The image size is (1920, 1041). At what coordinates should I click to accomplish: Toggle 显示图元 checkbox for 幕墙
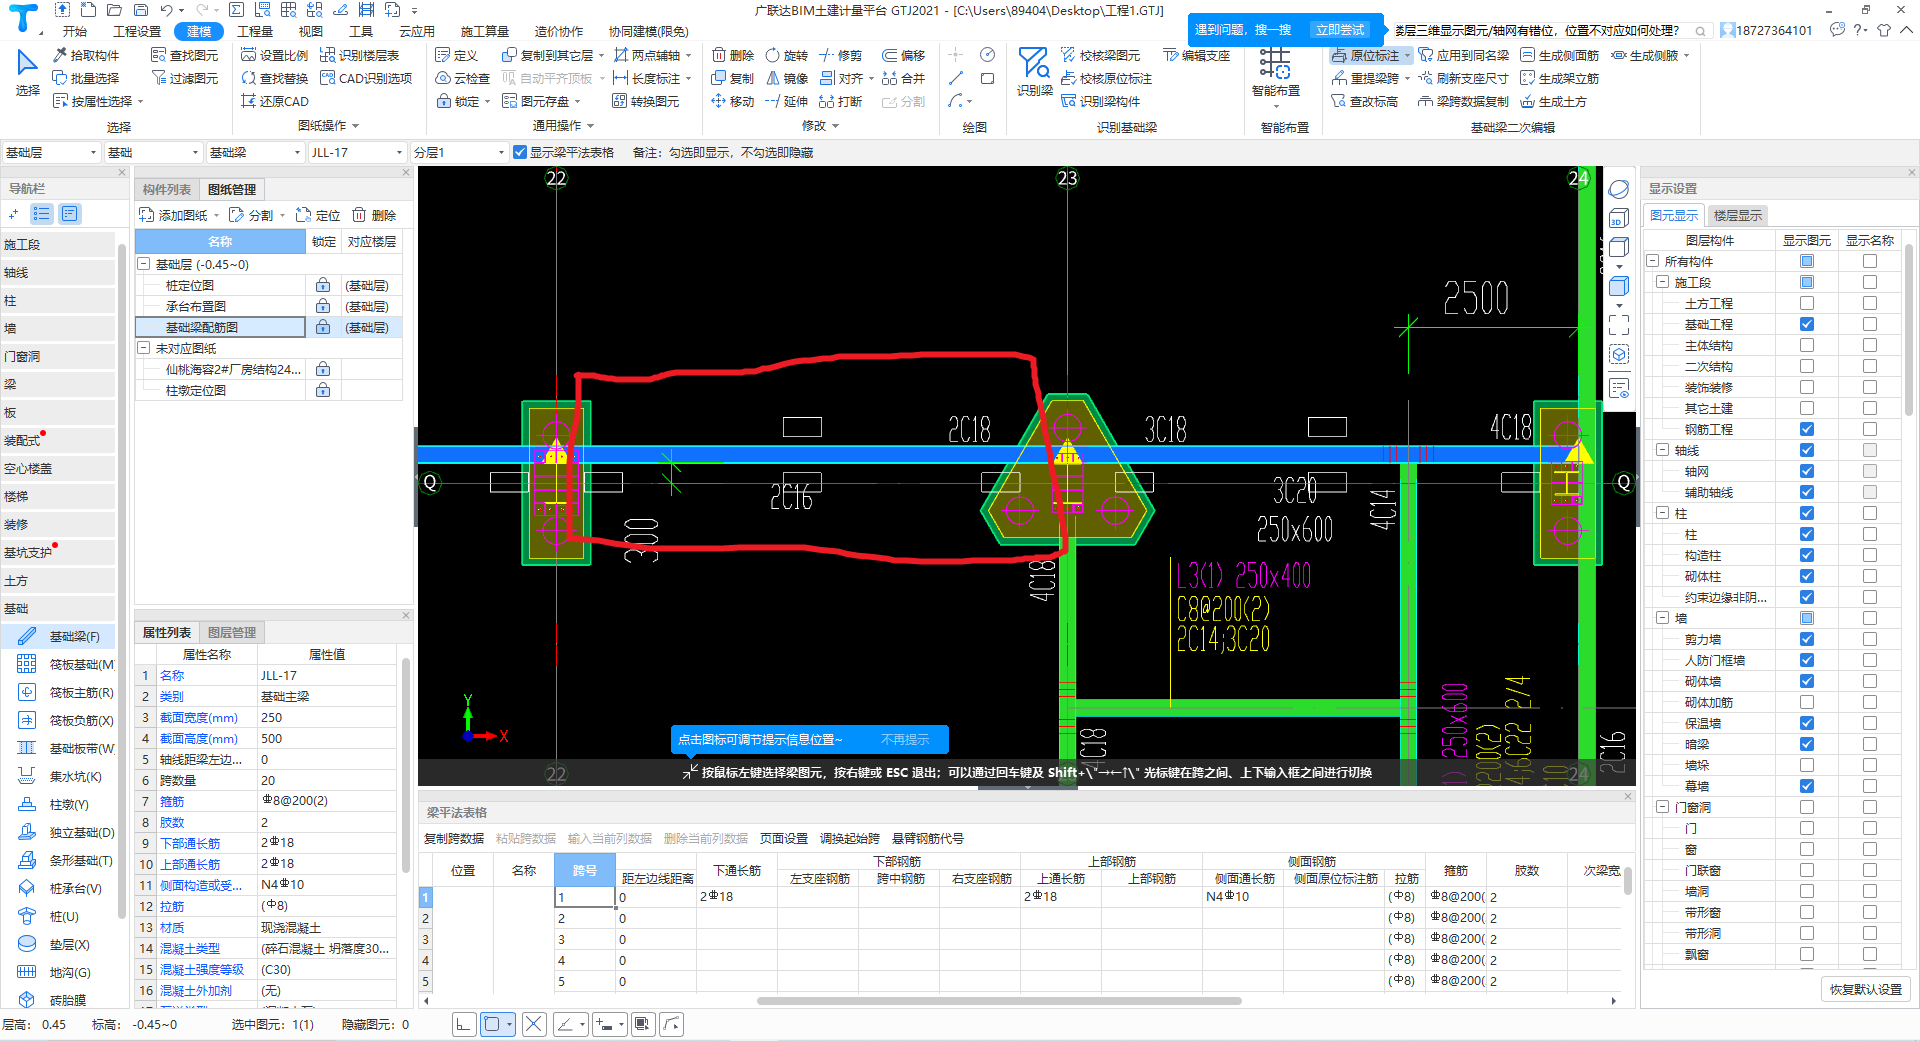tap(1807, 786)
